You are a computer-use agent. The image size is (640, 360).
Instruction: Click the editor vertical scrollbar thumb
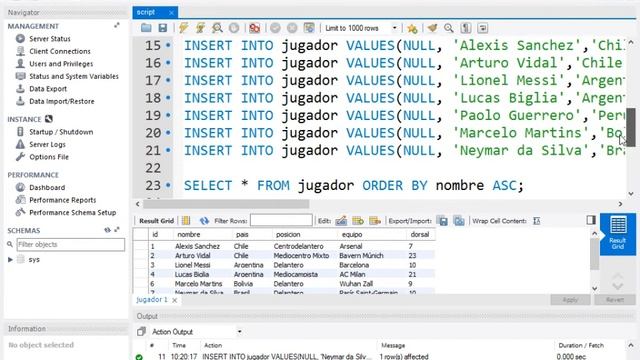click(x=631, y=127)
